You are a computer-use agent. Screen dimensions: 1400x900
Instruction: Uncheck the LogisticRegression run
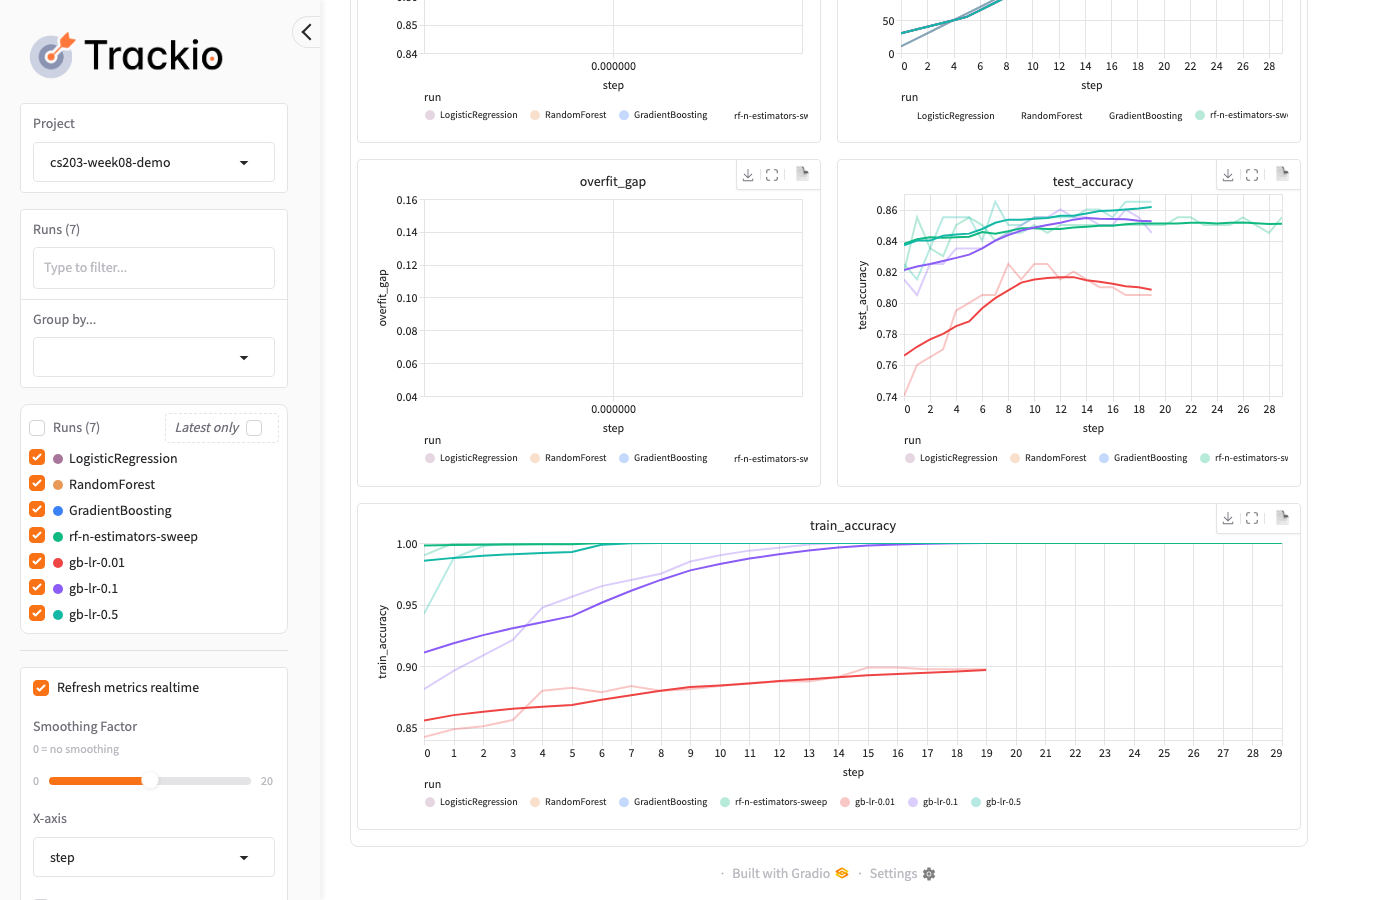point(38,458)
